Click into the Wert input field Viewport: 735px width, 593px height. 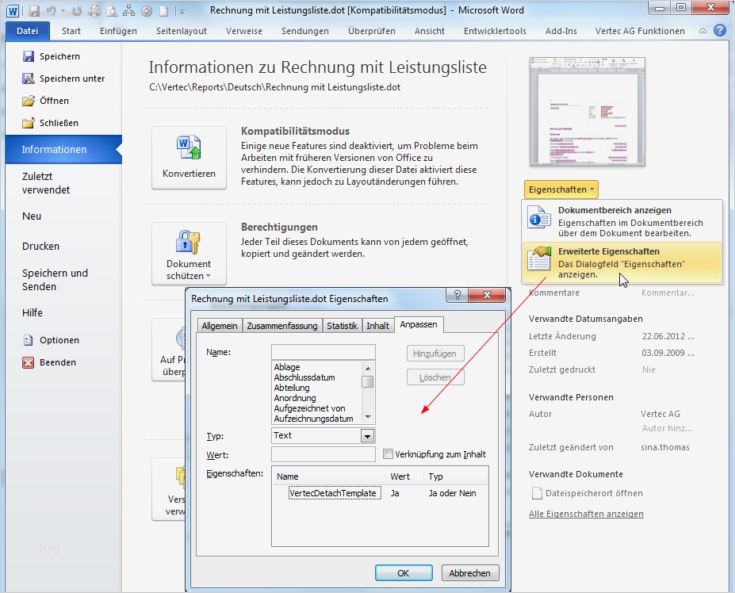click(x=323, y=454)
